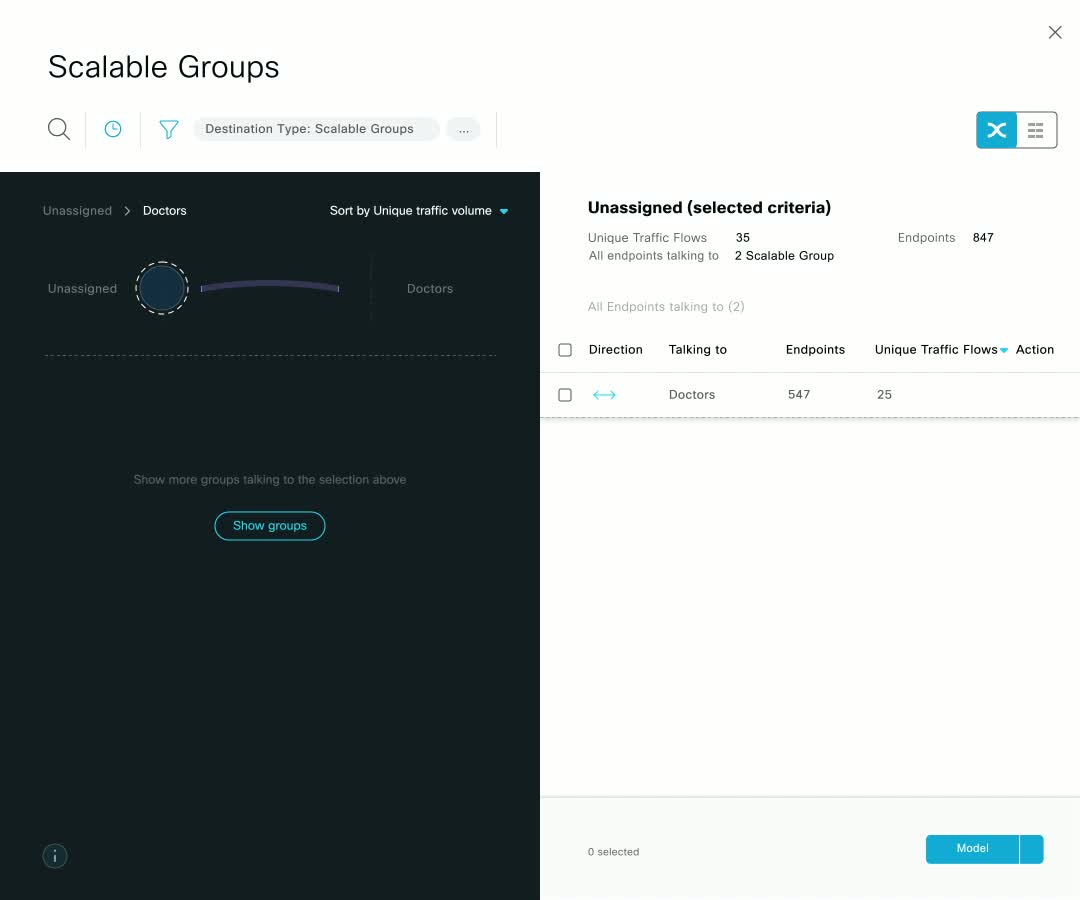The image size is (1080, 900).
Task: Switch to the list view icon
Action: click(x=1036, y=129)
